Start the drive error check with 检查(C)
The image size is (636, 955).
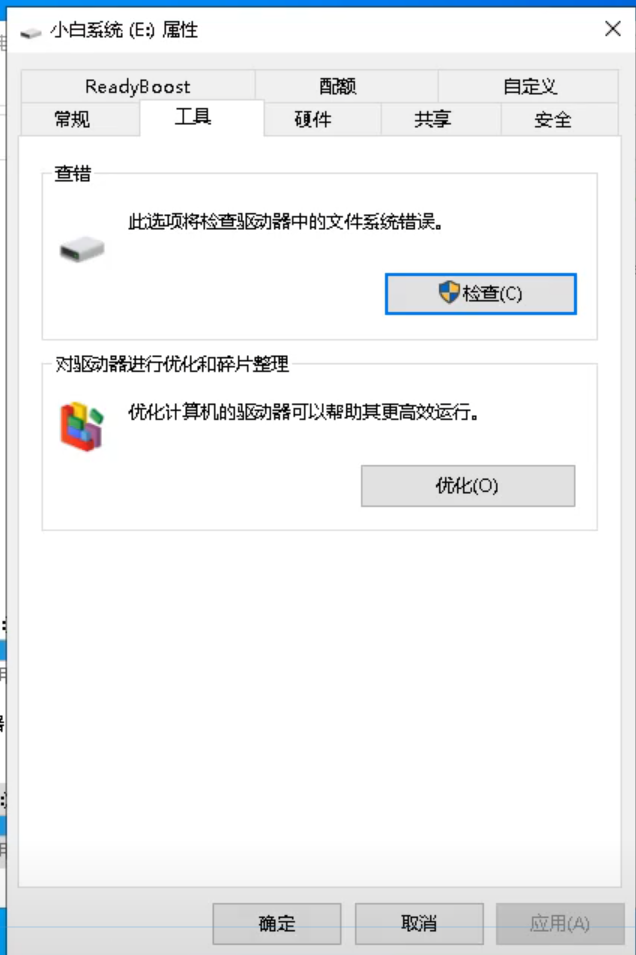point(481,294)
